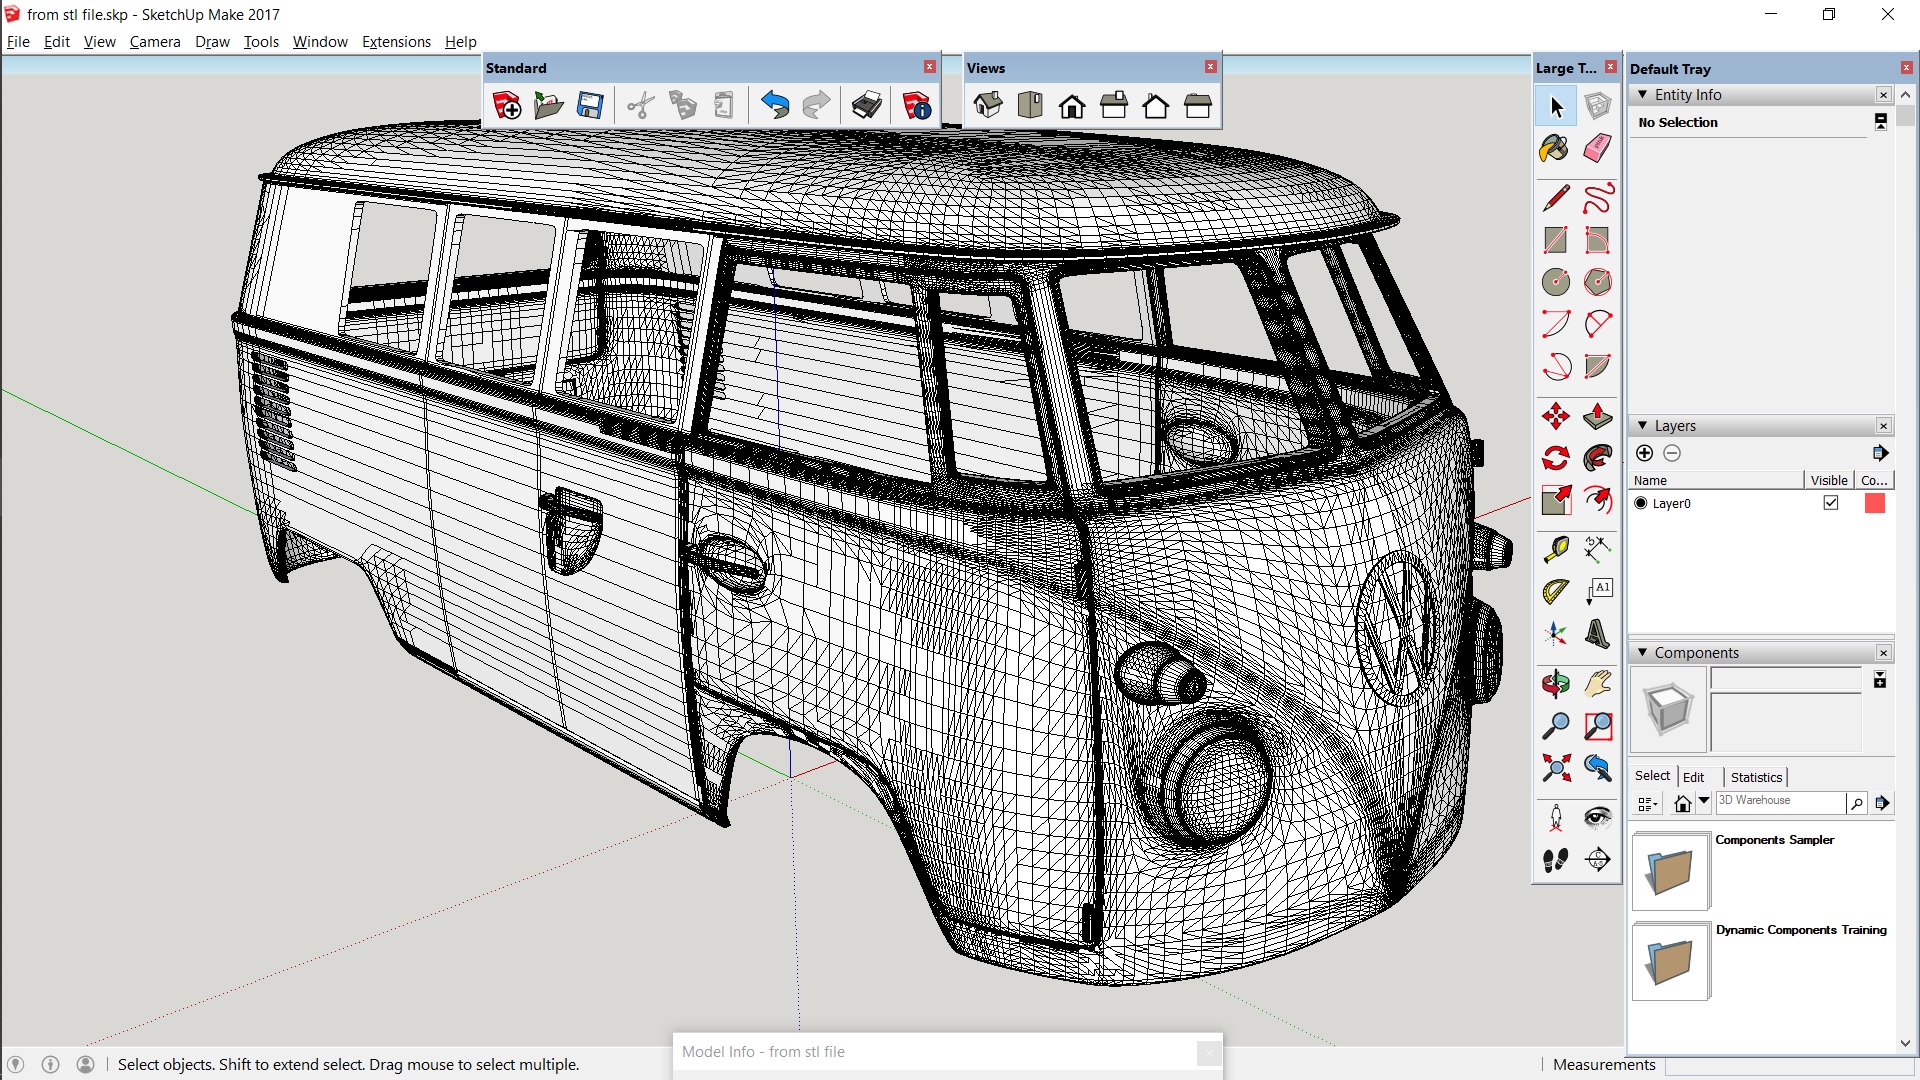Click the geo-location status bar icon
The image size is (1920, 1080).
pyautogui.click(x=16, y=1065)
